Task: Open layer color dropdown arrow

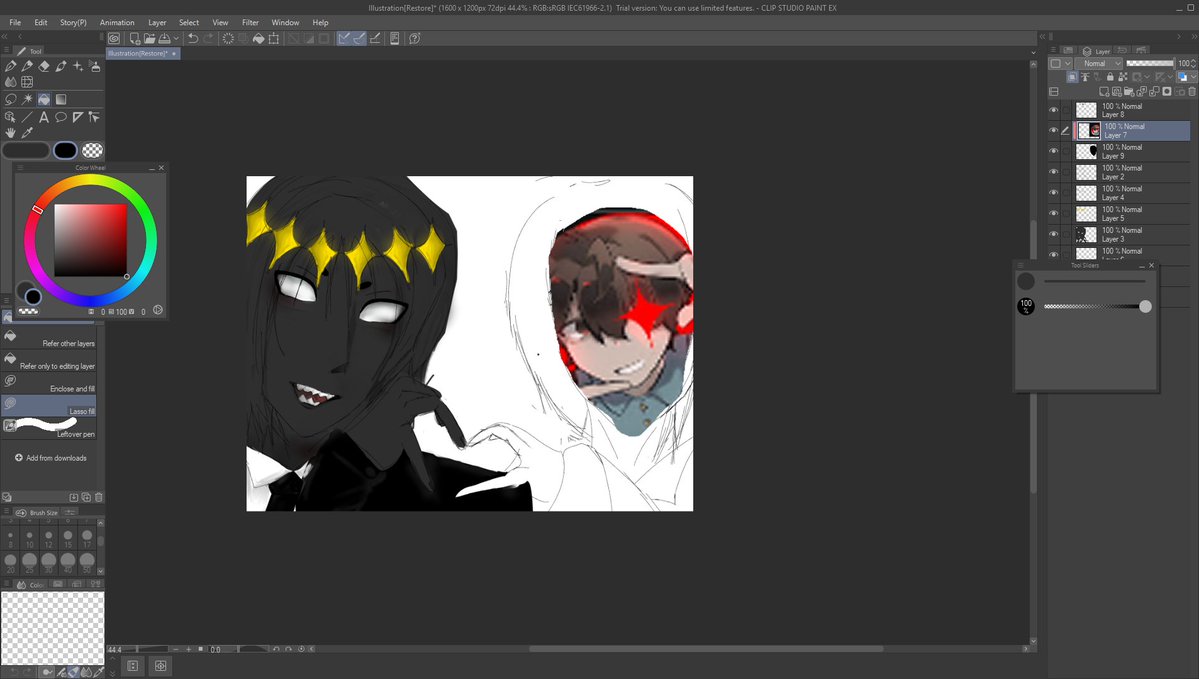Action: click(x=1194, y=77)
